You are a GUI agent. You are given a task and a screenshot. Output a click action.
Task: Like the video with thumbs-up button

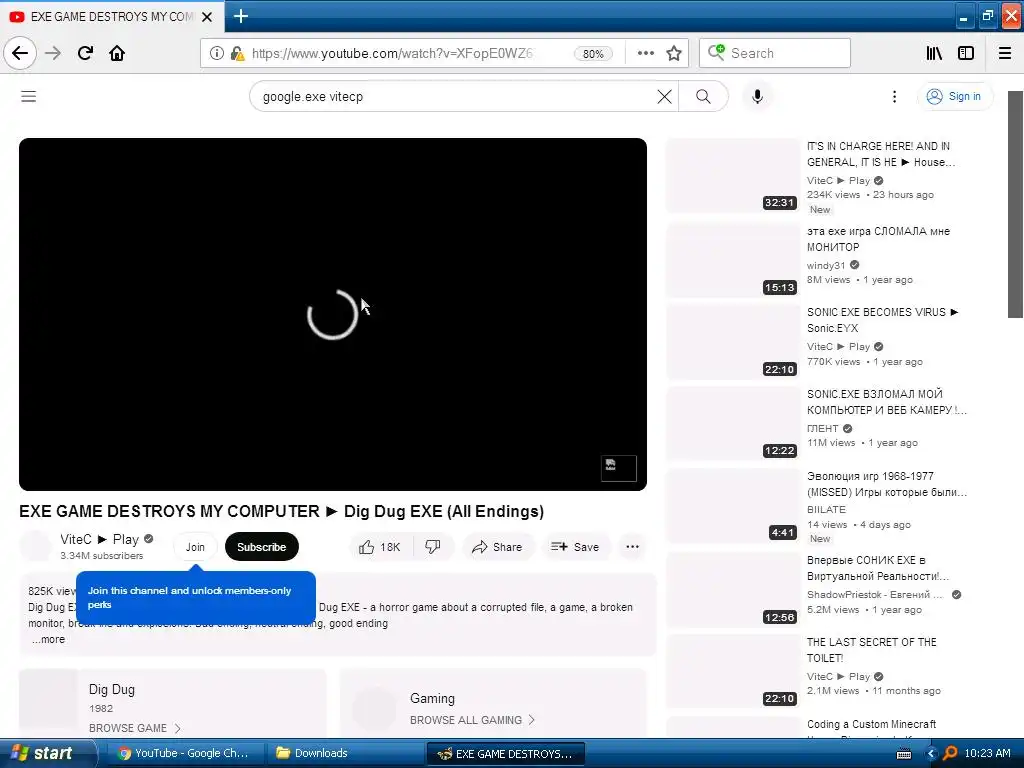[380, 547]
